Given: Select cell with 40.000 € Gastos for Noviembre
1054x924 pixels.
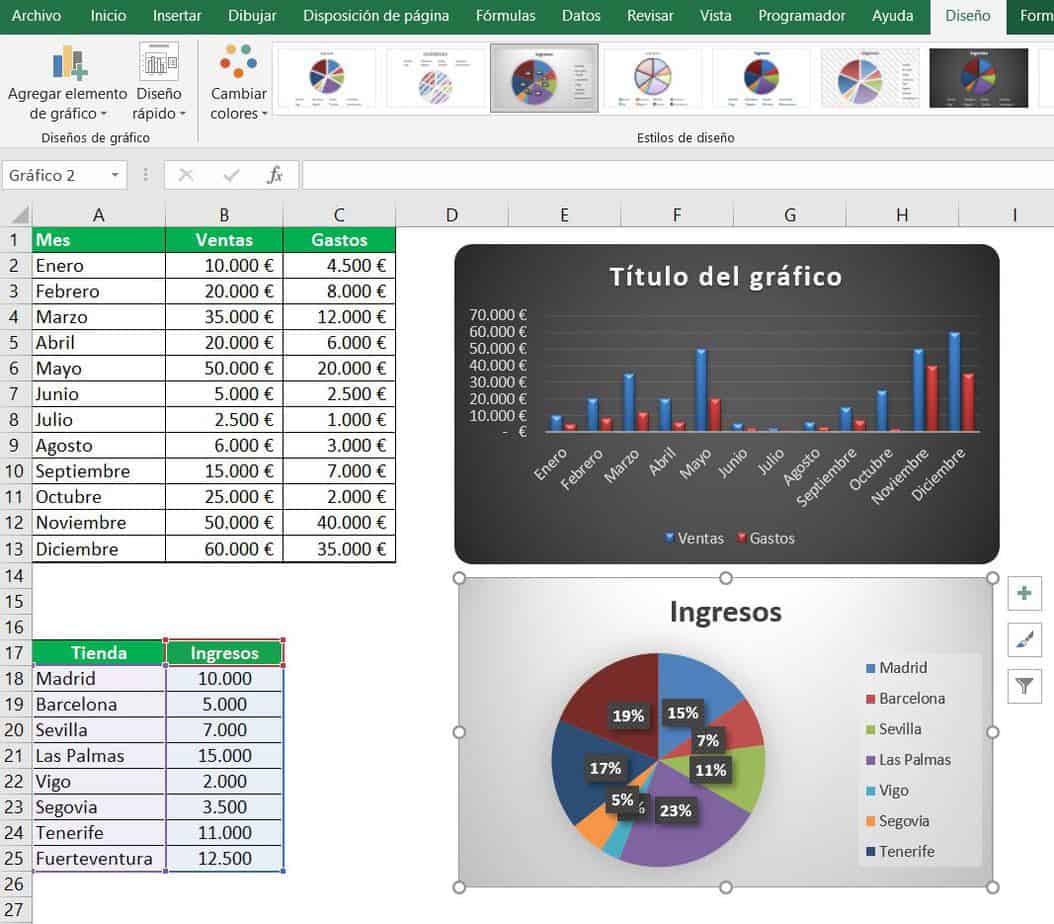Looking at the screenshot, I should point(339,523).
